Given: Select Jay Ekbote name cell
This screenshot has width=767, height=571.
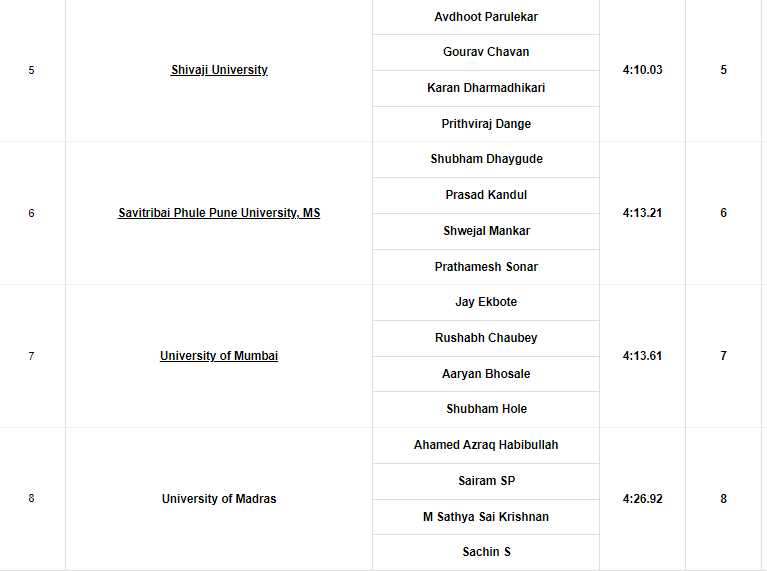Looking at the screenshot, I should [x=486, y=302].
